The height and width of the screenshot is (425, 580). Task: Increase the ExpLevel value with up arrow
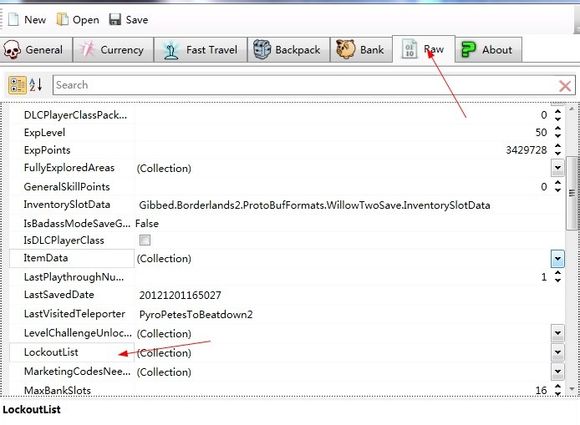coord(557,129)
